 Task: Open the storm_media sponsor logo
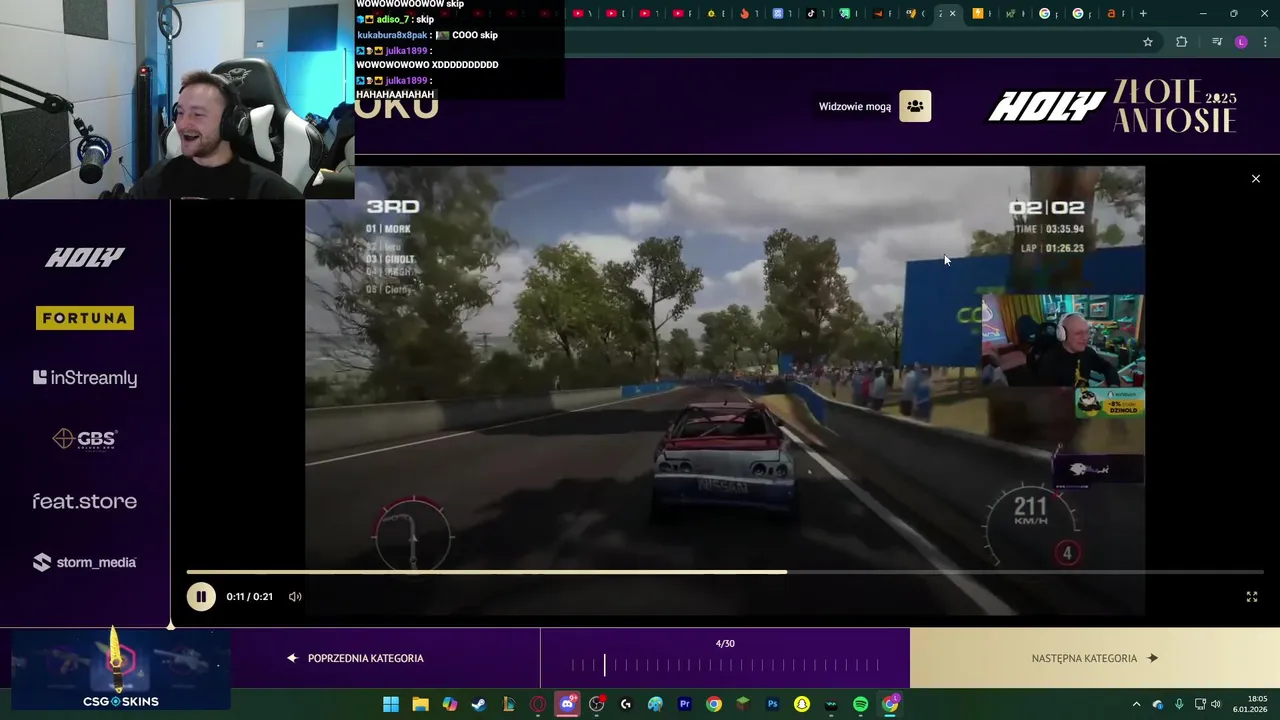(85, 562)
